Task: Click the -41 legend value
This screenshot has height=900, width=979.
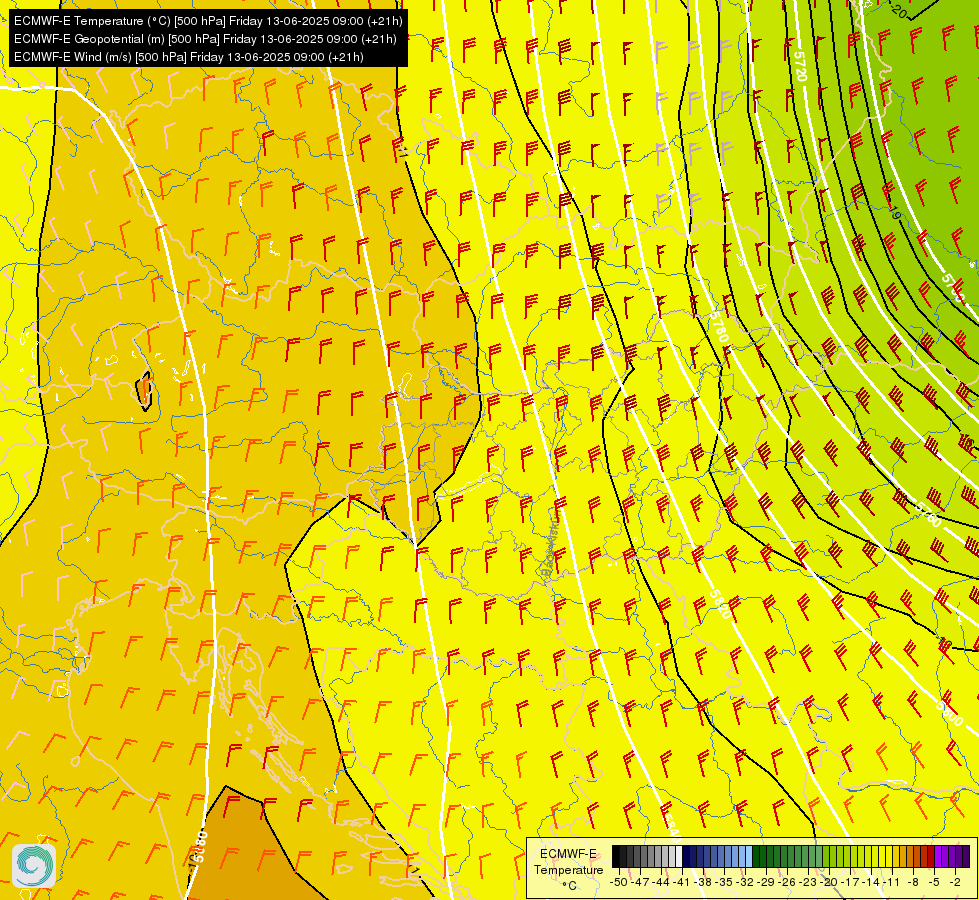Action: [681, 882]
